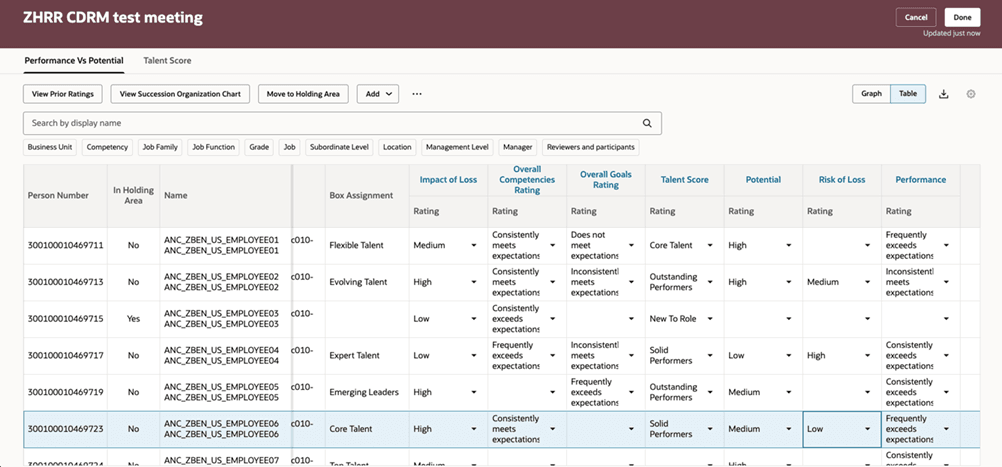The image size is (1002, 467).
Task: Open Risk of Loss dropdown showing Low
Action: tap(867, 429)
